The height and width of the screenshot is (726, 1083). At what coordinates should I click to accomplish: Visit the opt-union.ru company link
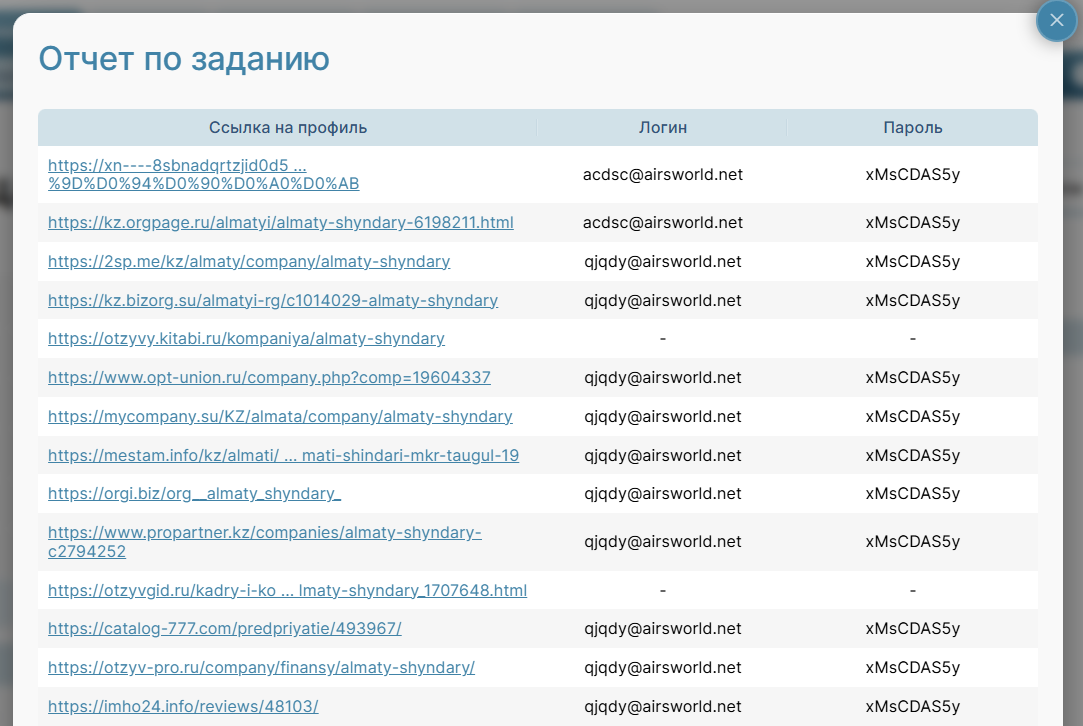pyautogui.click(x=269, y=378)
